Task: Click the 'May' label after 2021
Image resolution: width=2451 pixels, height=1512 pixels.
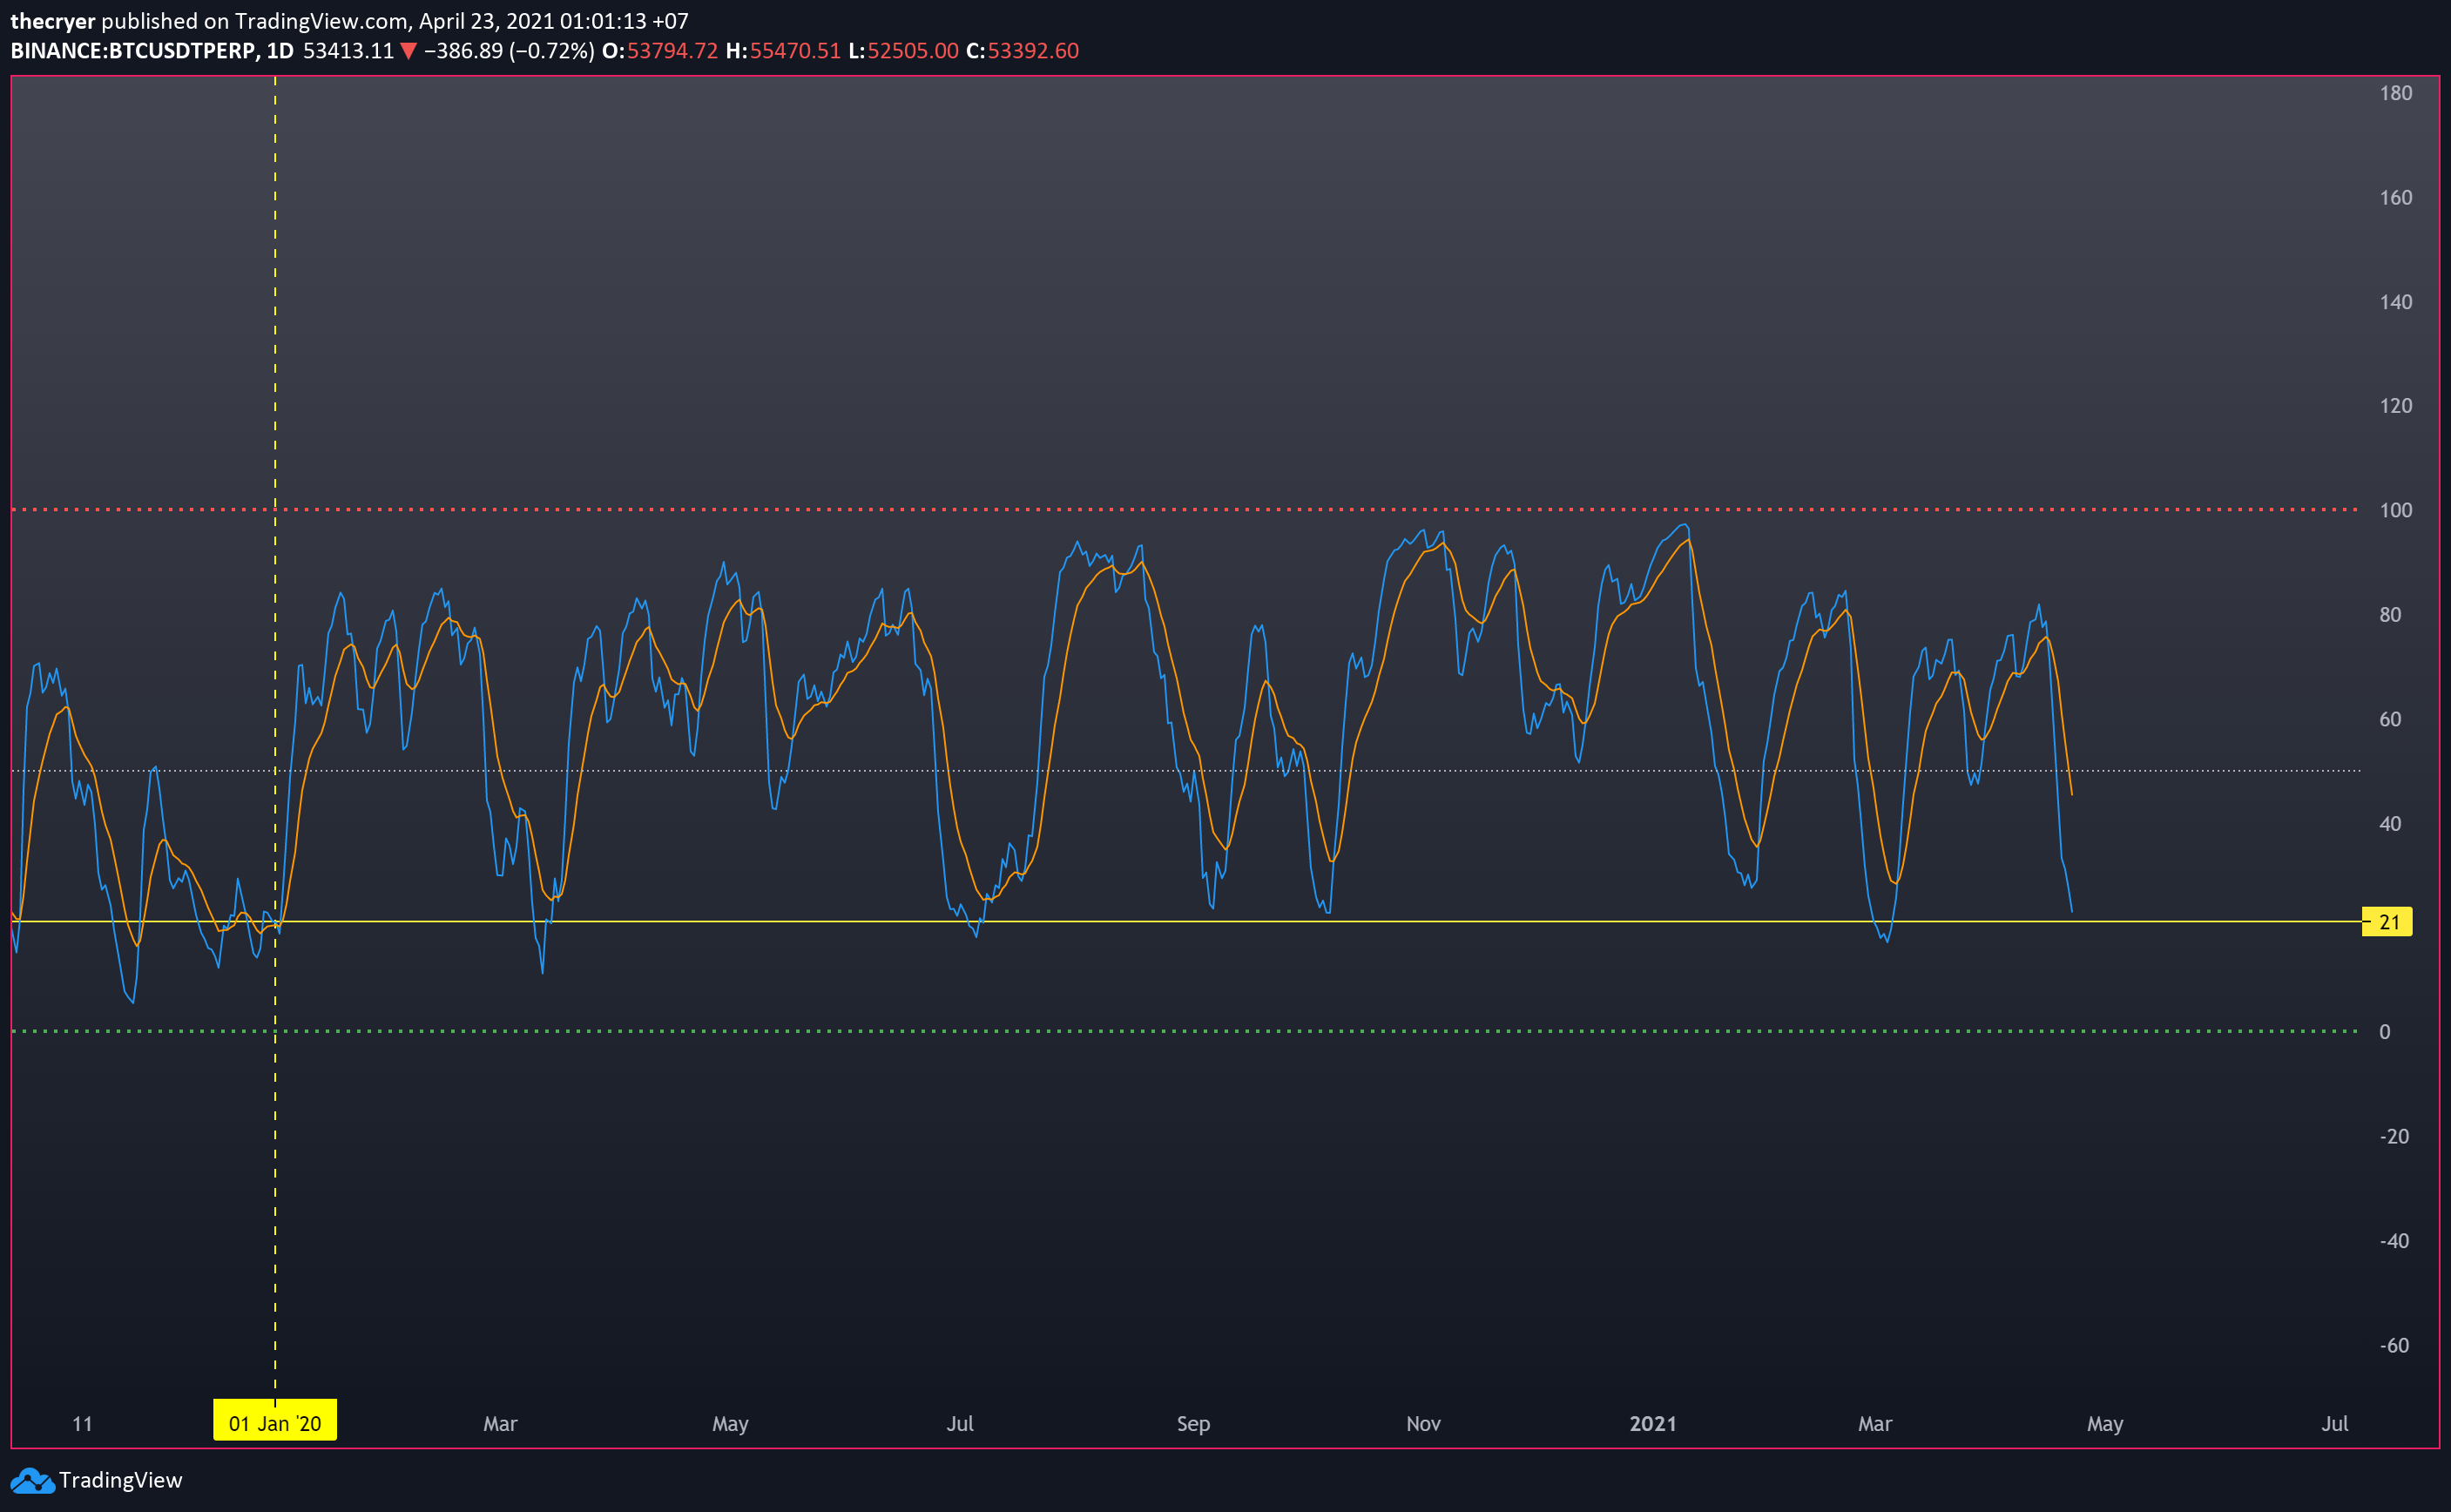Action: coord(2105,1424)
